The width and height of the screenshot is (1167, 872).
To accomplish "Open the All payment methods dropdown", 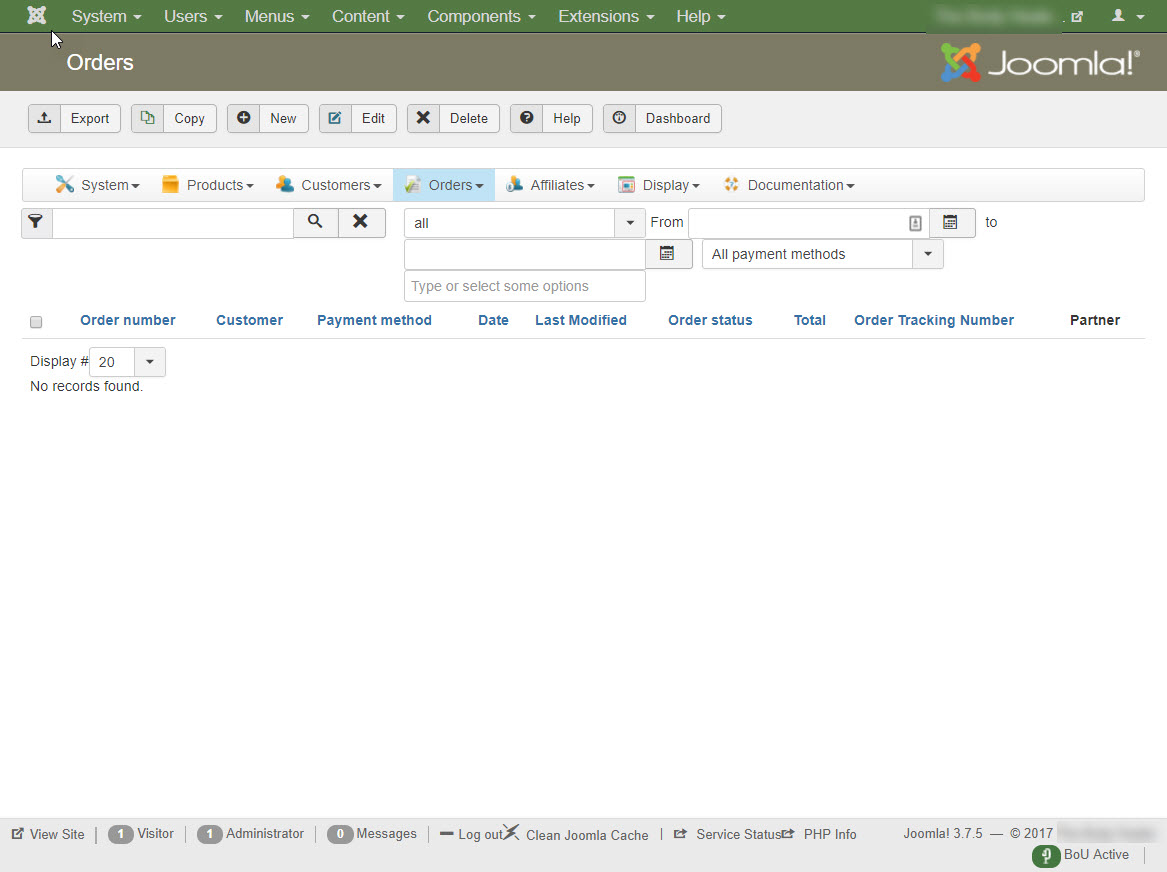I will 927,254.
